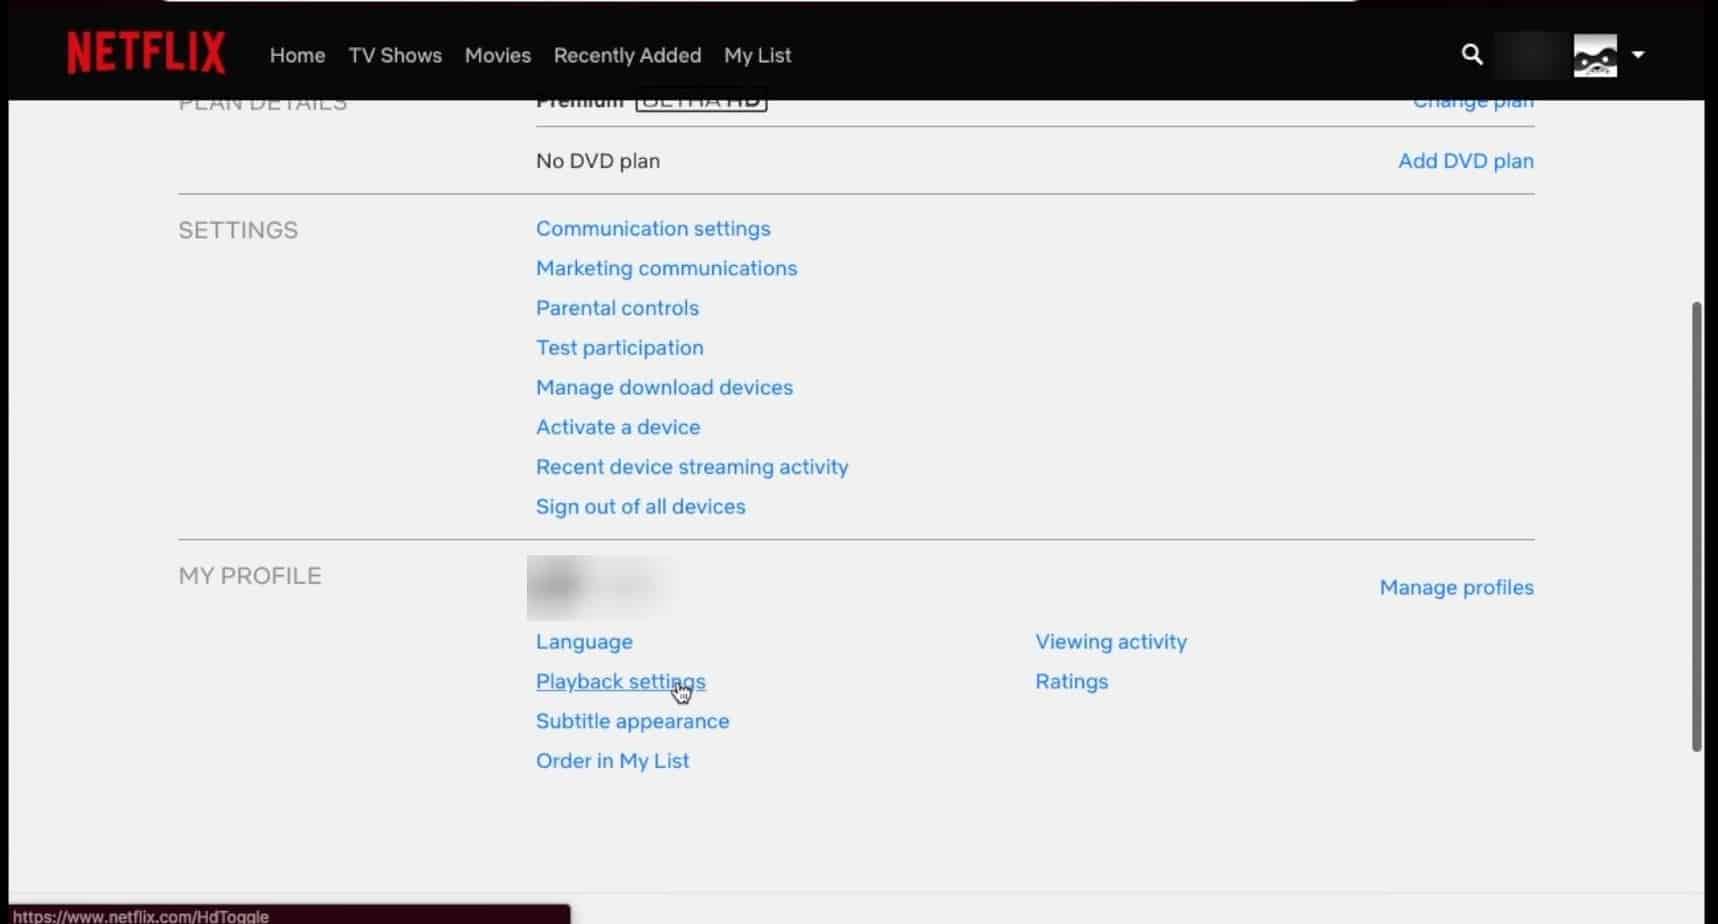Viewport: 1718px width, 924px height.
Task: Open Movies section
Action: pyautogui.click(x=498, y=56)
